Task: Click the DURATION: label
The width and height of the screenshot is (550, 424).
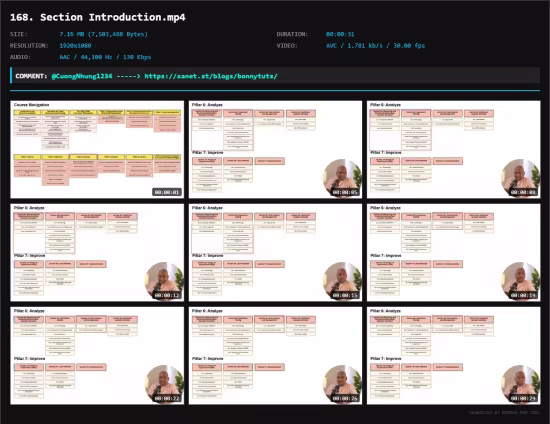Action: [292, 34]
